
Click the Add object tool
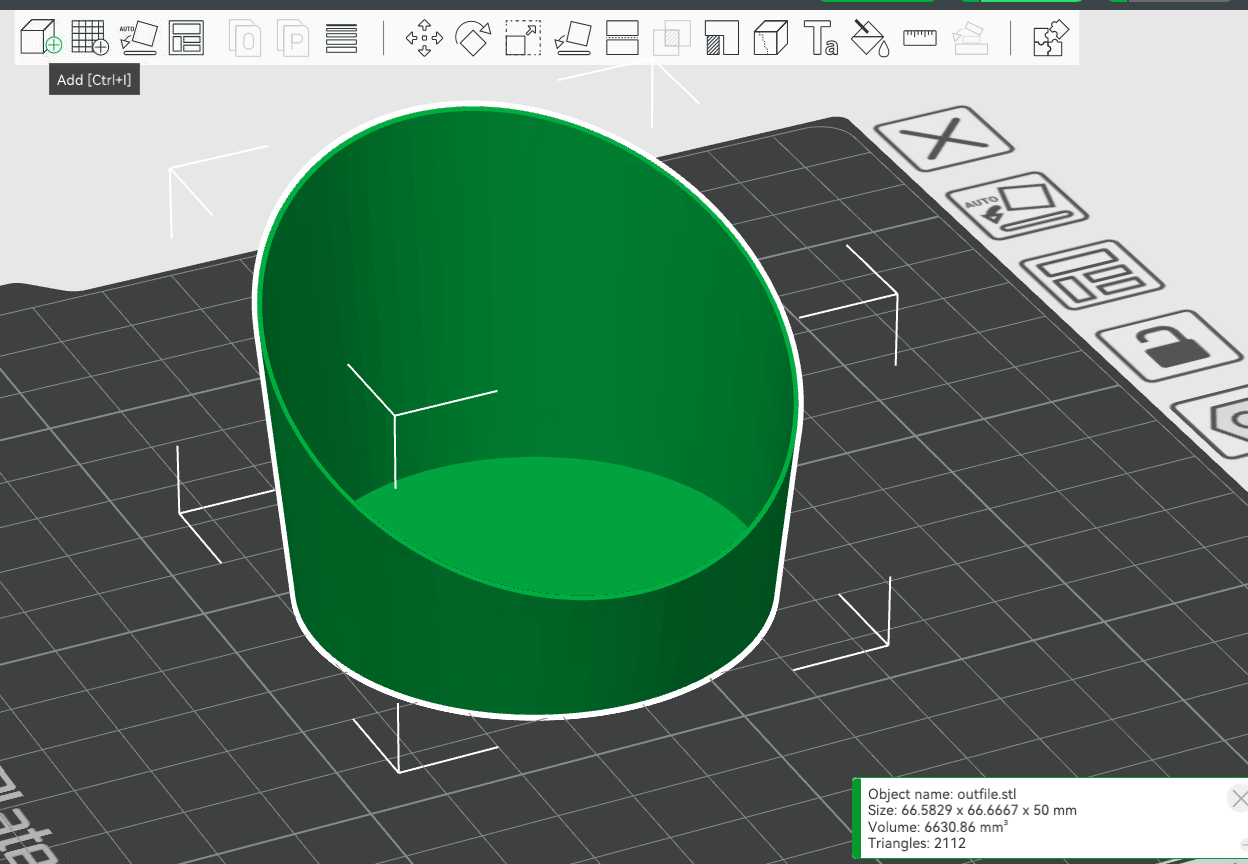40,38
